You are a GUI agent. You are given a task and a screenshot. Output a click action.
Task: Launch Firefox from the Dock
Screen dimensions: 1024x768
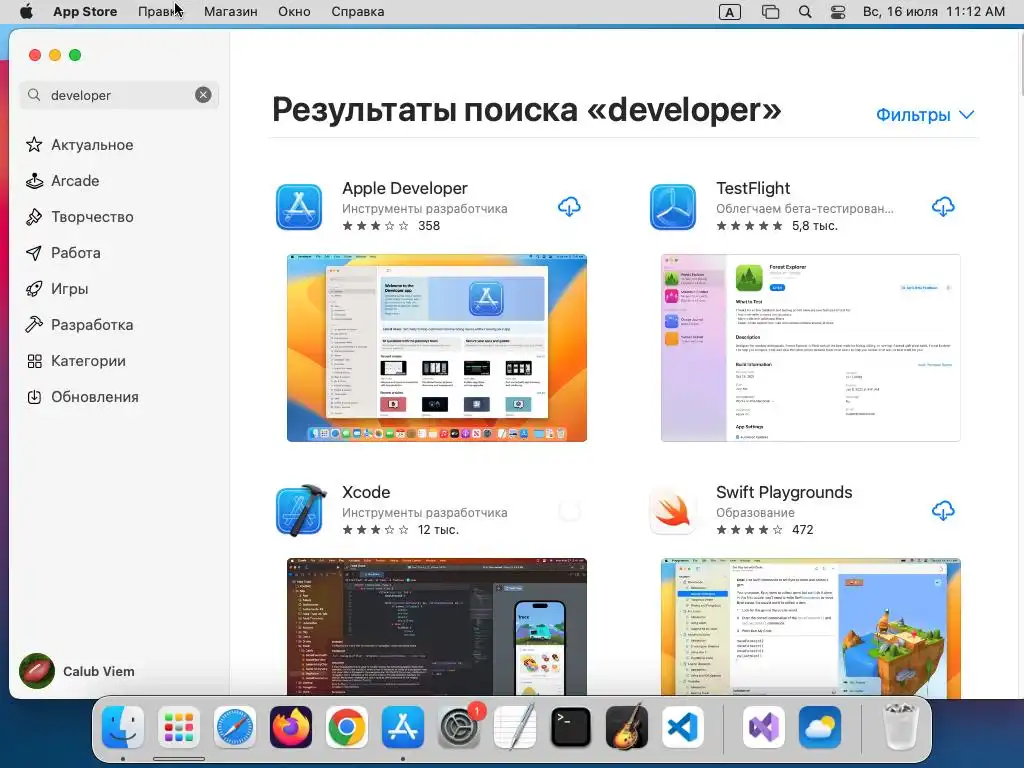point(291,727)
